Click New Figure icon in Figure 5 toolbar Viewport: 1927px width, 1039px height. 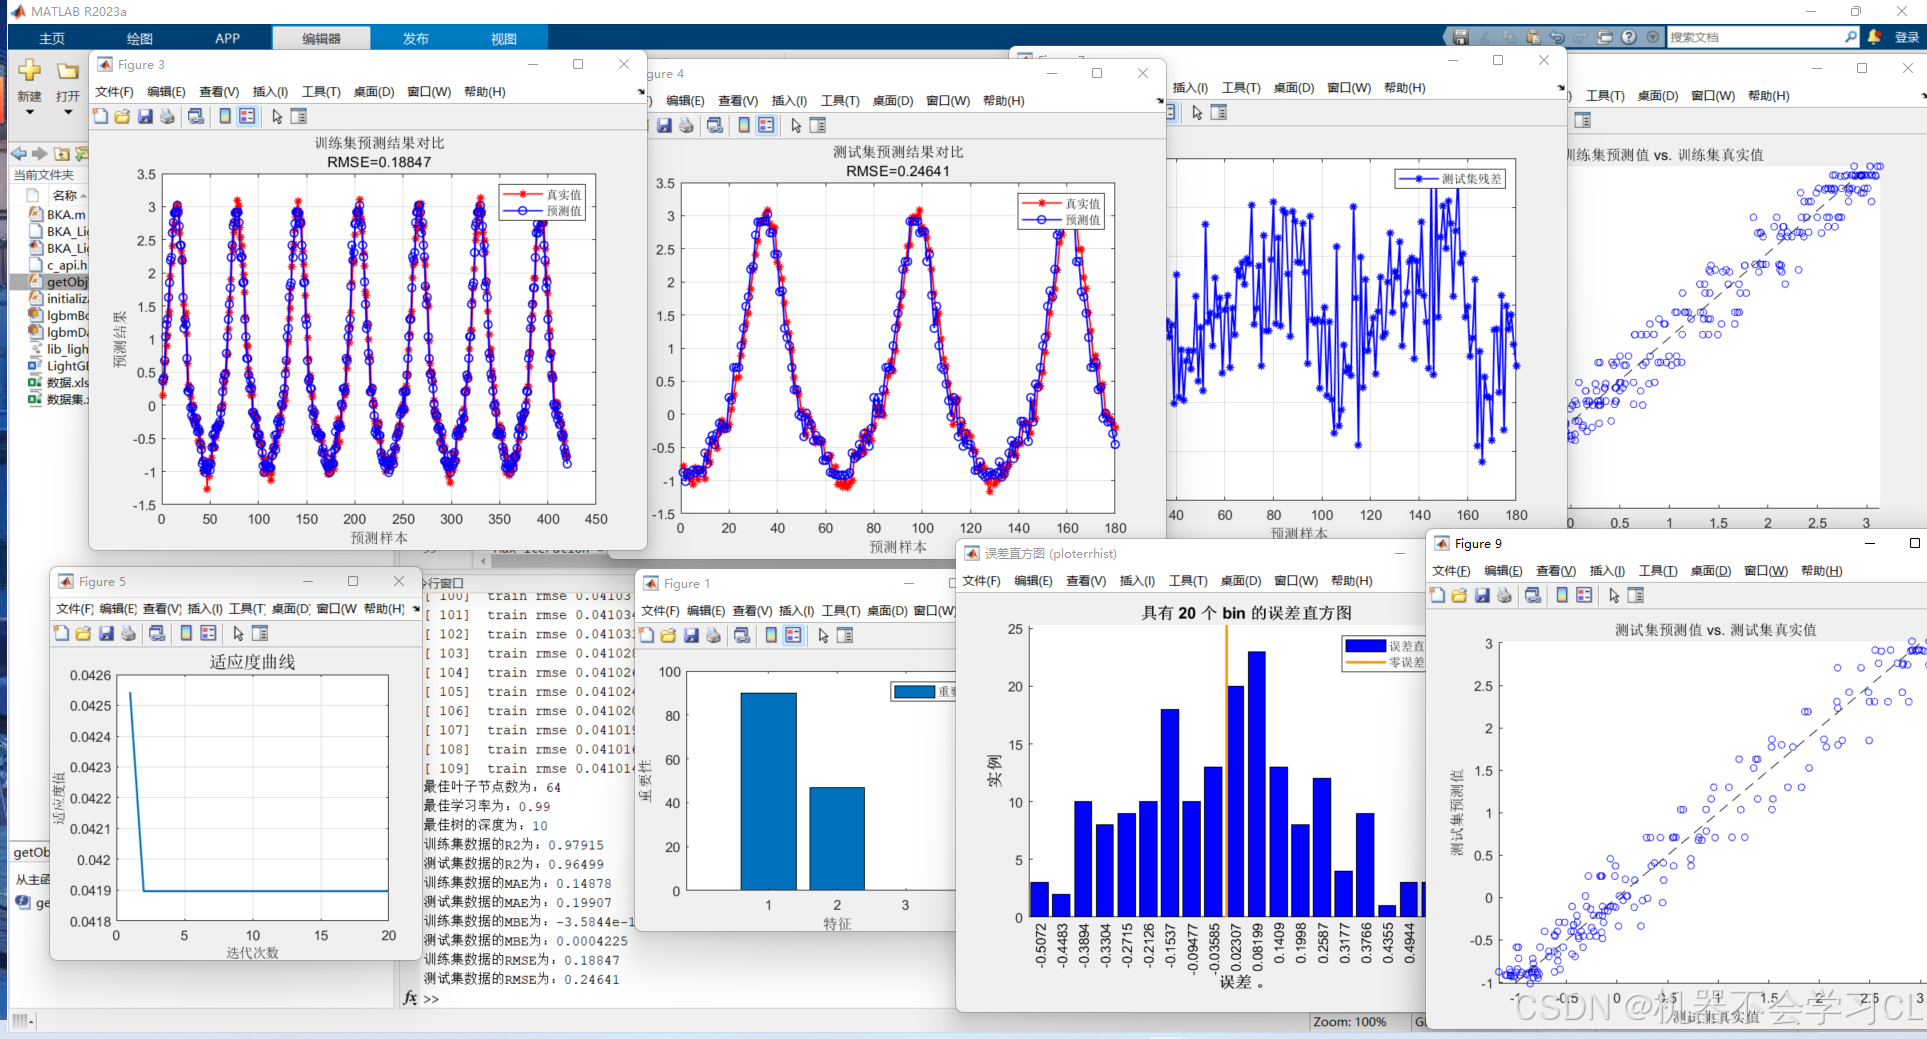point(61,634)
